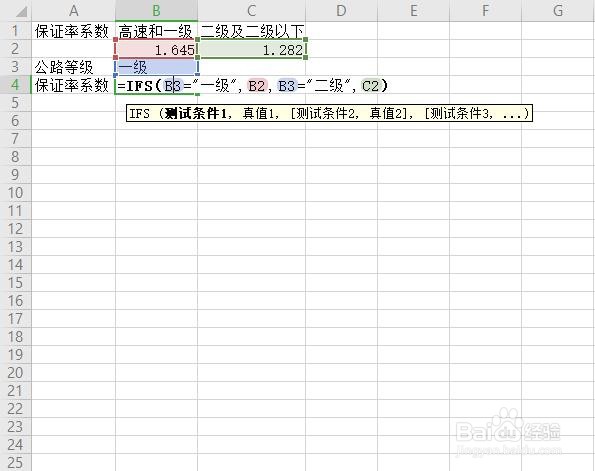The width and height of the screenshot is (595, 471).
Task: Click cell A4 containing 保证率系数
Action: point(74,85)
